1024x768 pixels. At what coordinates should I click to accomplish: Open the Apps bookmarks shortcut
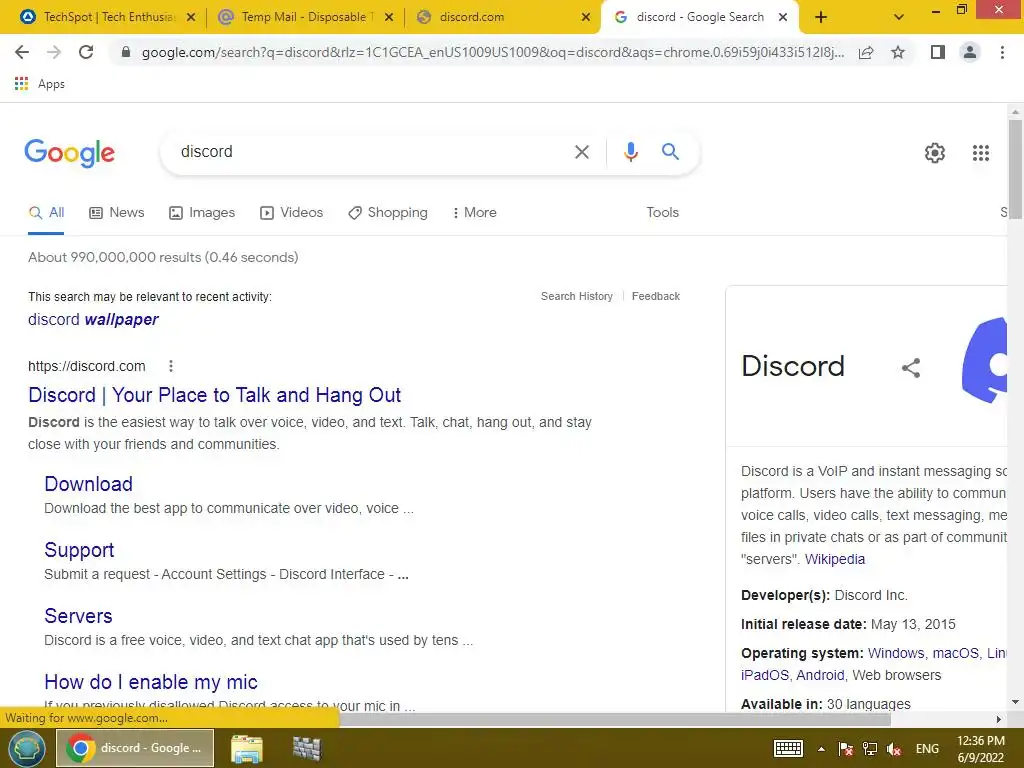(x=40, y=84)
